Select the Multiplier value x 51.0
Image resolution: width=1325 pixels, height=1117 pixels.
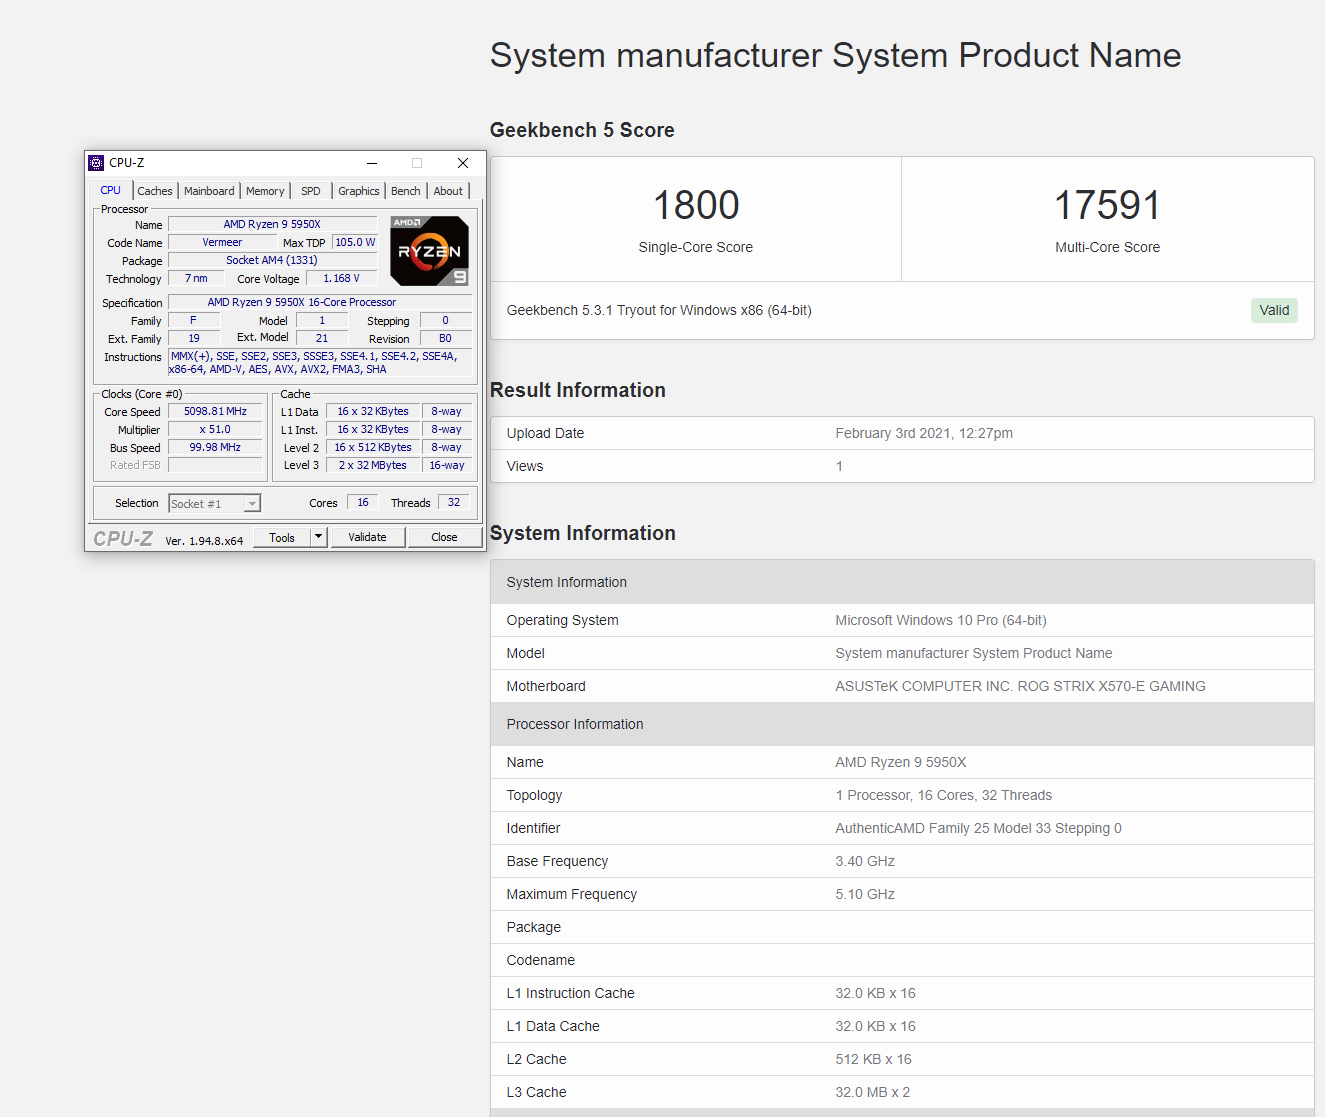(x=215, y=429)
